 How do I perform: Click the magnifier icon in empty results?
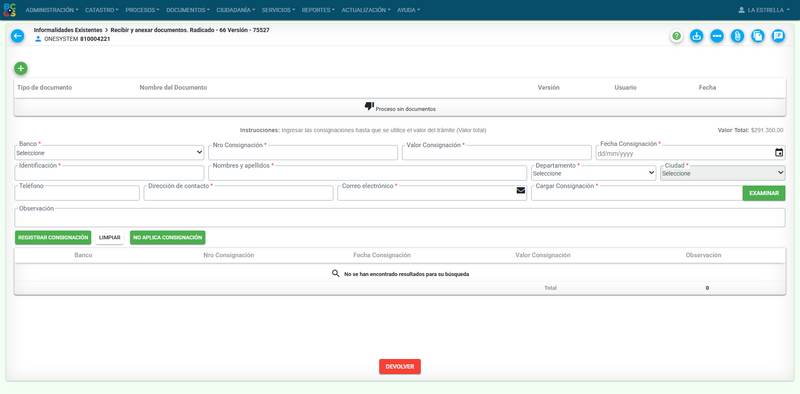click(336, 274)
